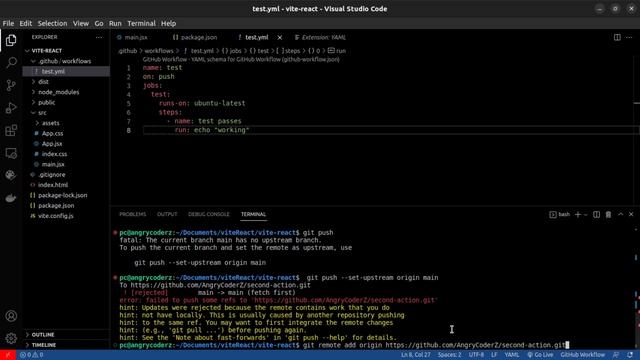Collapse the src folder
Image resolution: width=640 pixels, height=360 pixels.
[42, 113]
